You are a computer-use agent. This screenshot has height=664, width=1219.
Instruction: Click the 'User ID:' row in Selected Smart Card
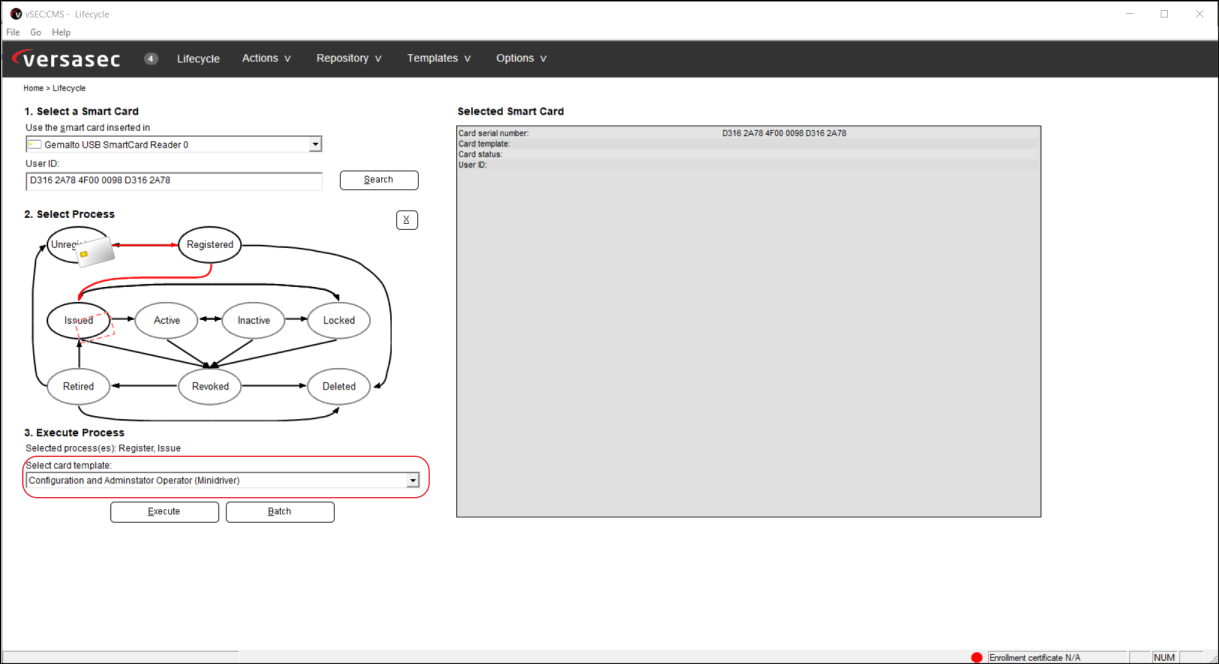point(748,164)
